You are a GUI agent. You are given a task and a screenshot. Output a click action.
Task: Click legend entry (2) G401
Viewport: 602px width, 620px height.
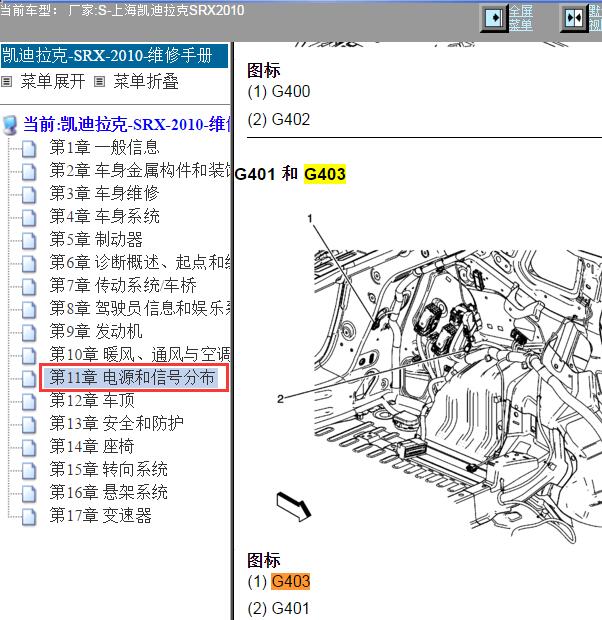pyautogui.click(x=278, y=608)
